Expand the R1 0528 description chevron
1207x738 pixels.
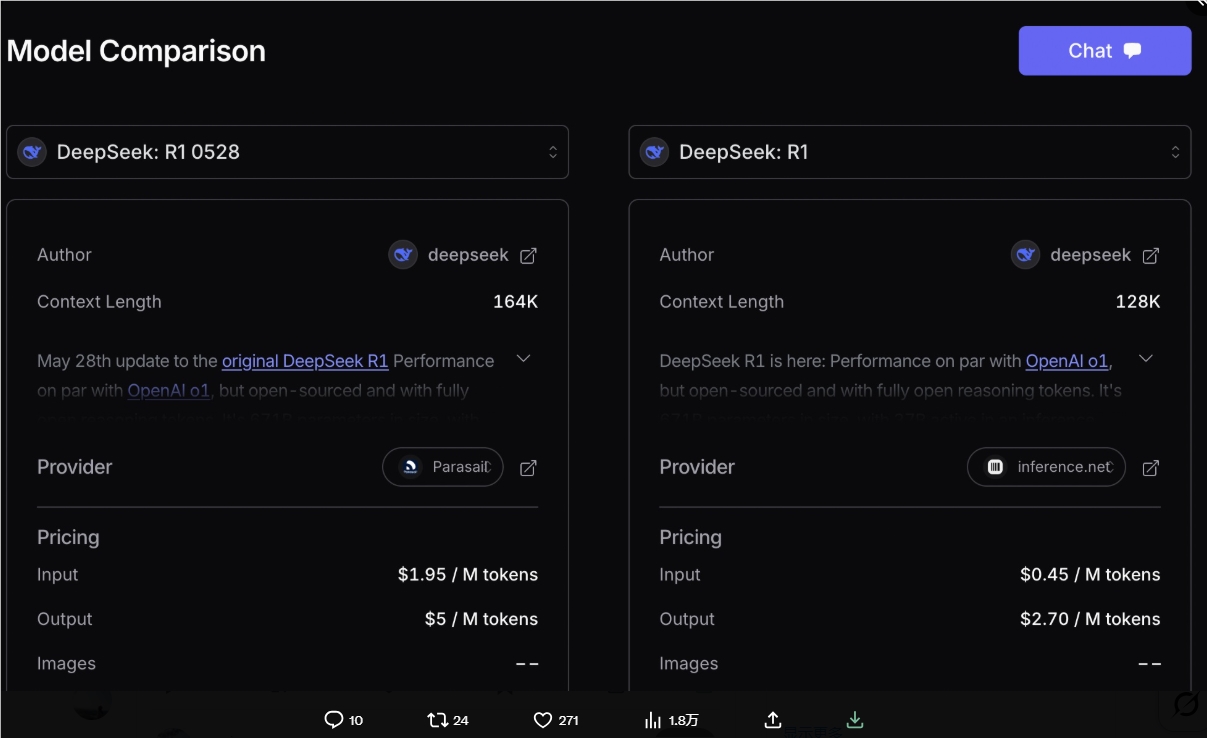point(523,359)
